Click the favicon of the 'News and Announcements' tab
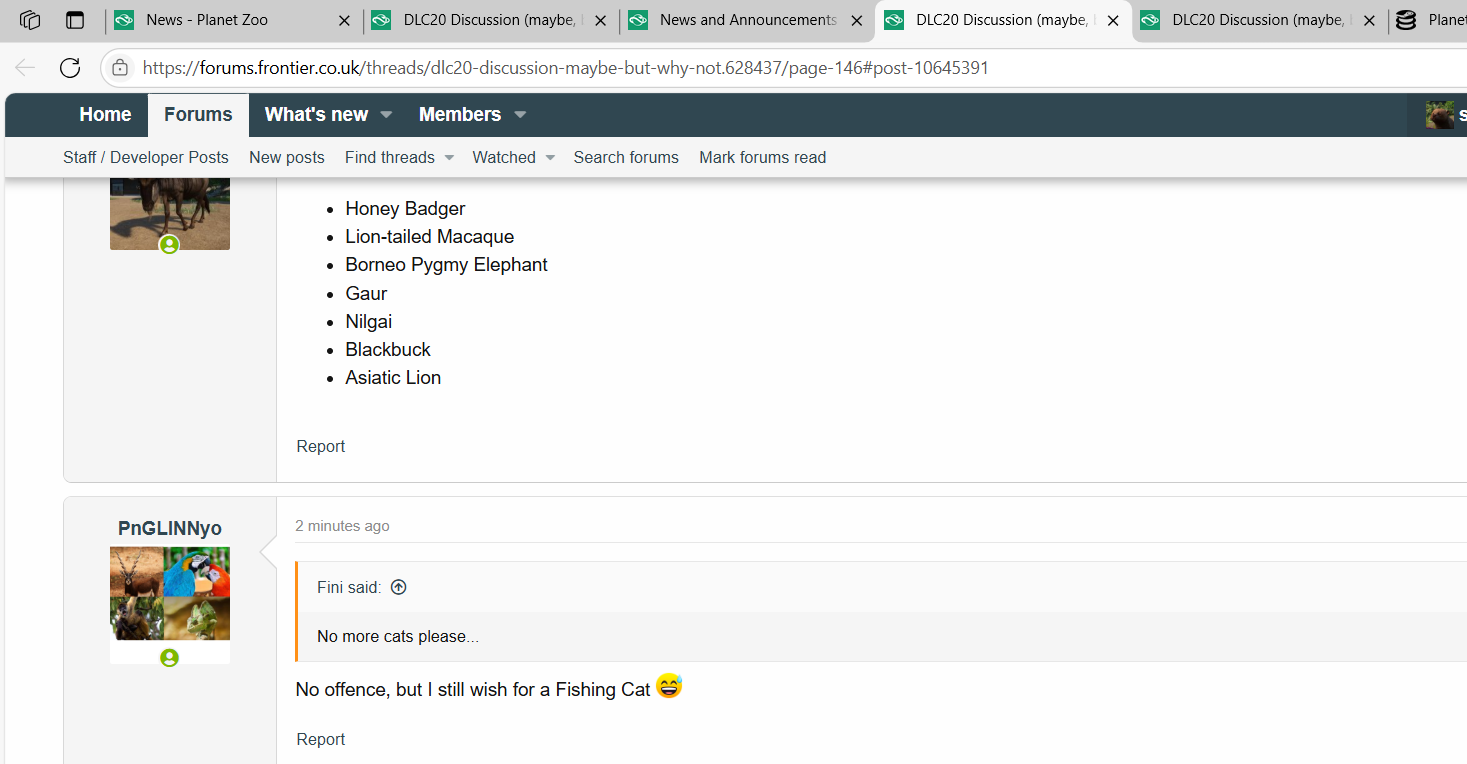This screenshot has height=764, width=1467. tap(638, 20)
